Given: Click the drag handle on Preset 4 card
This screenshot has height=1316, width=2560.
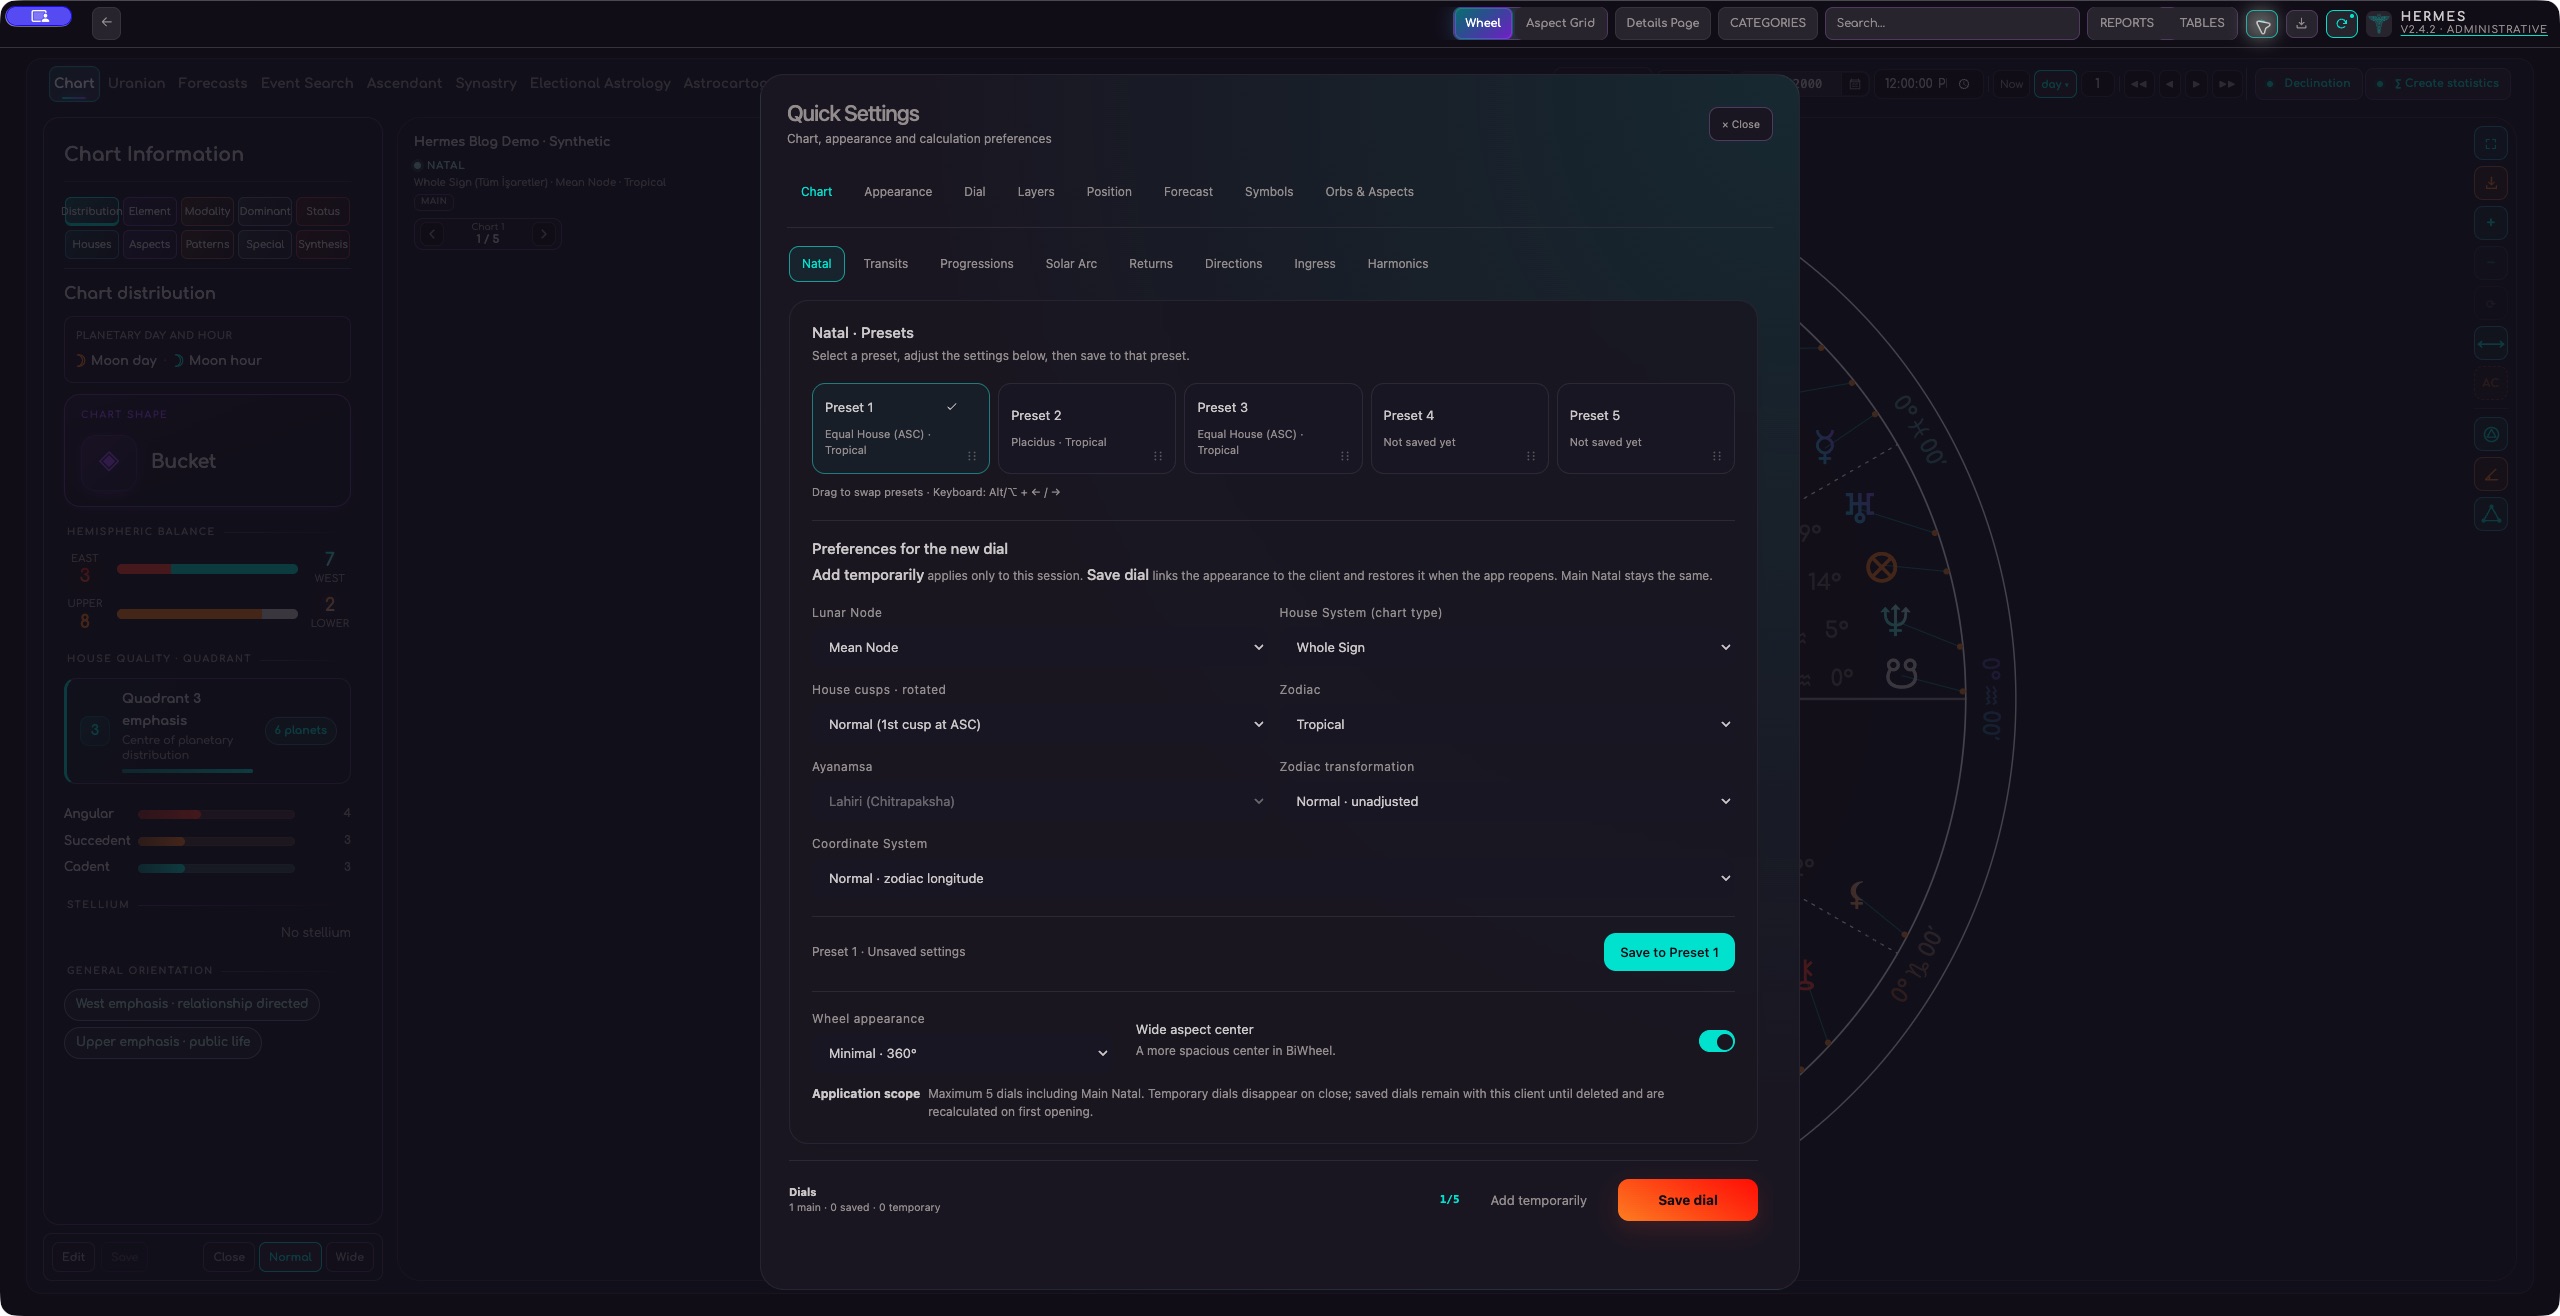Looking at the screenshot, I should 1531,456.
